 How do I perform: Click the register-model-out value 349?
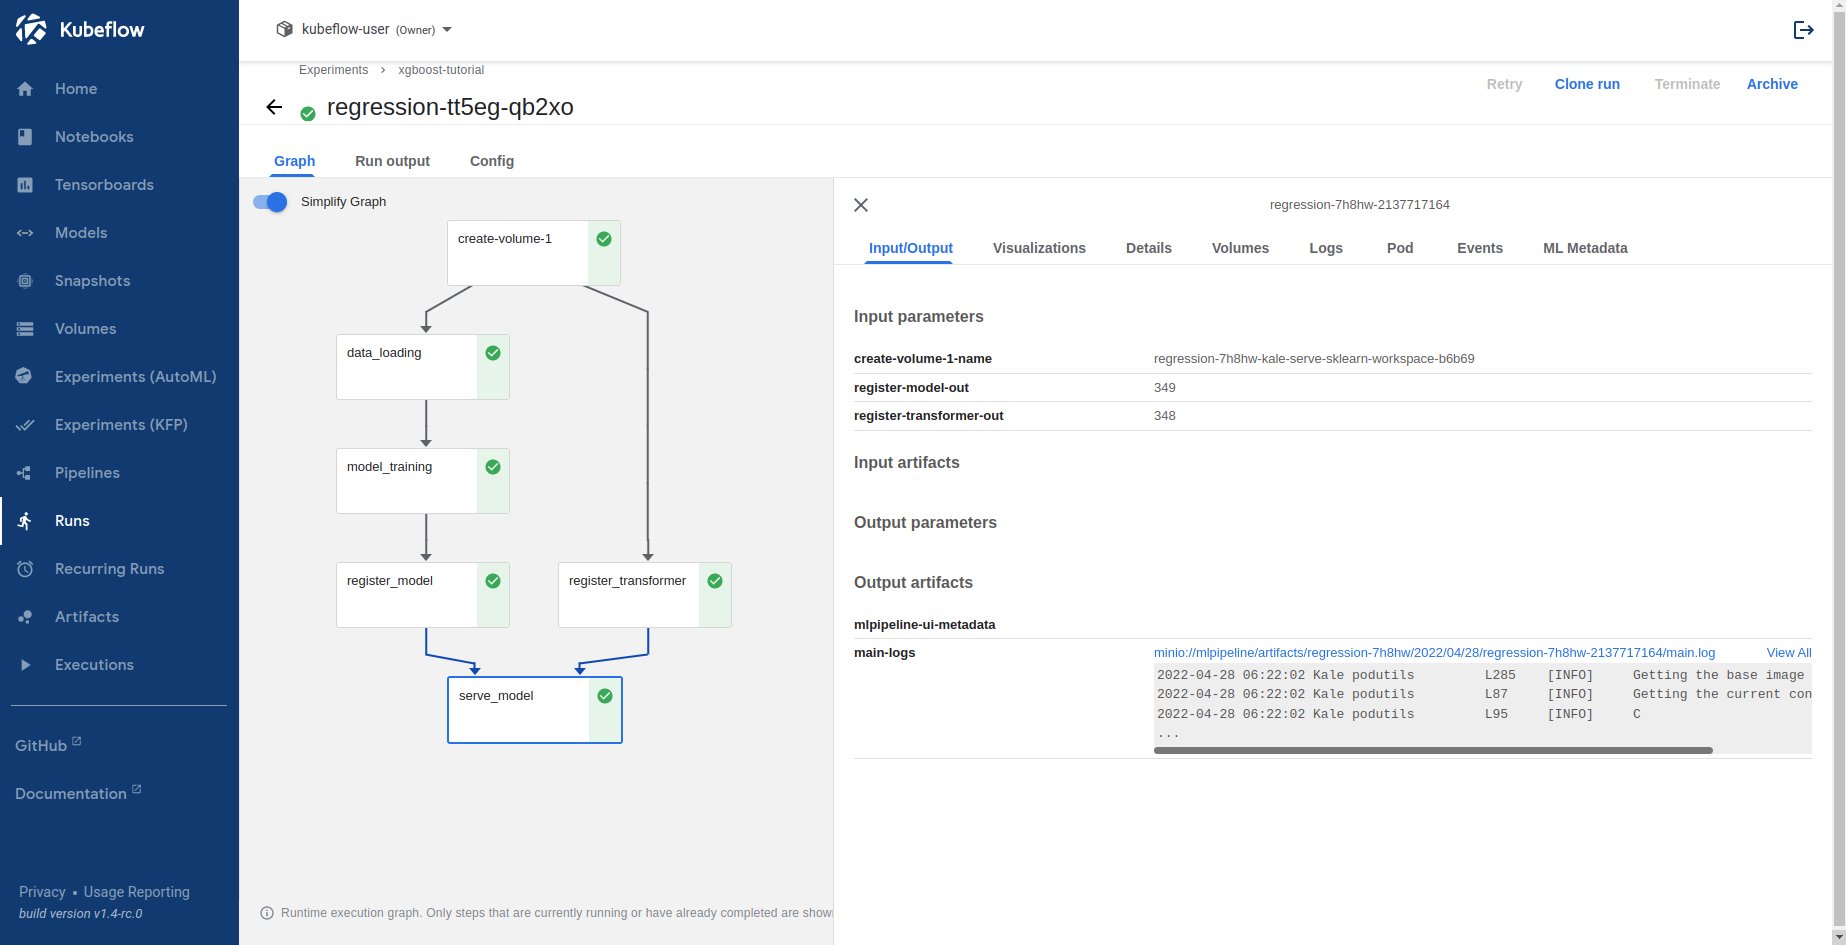[1165, 388]
